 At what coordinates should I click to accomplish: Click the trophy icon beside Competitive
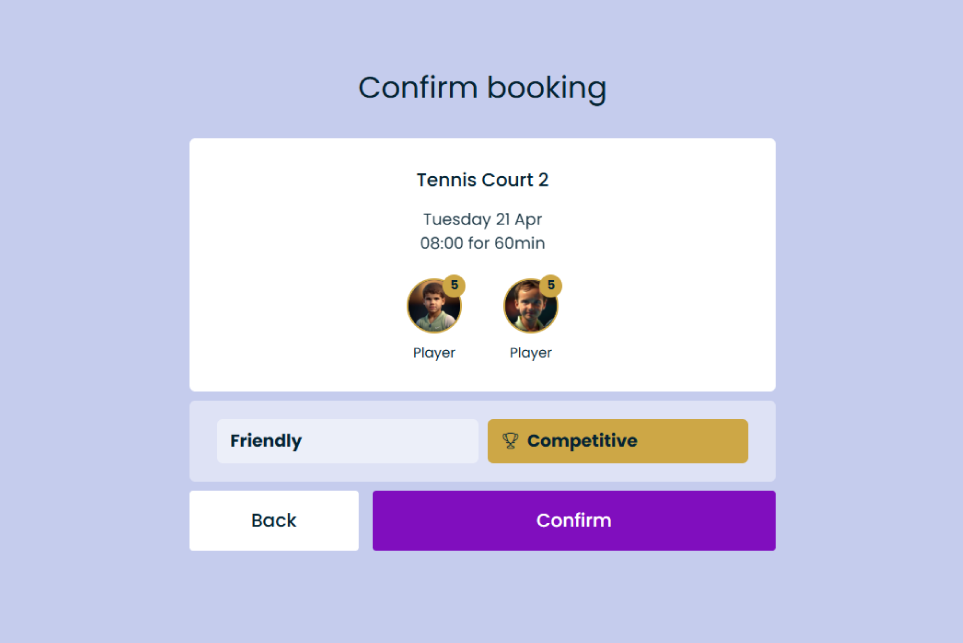[510, 441]
